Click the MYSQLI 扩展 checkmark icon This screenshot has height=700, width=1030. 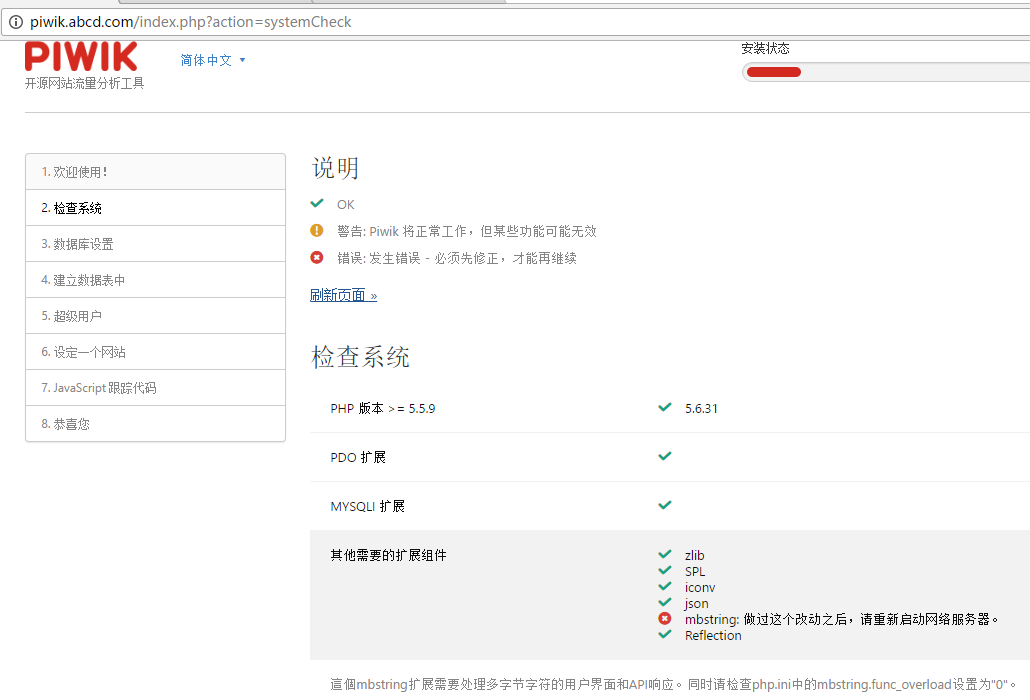click(x=665, y=505)
